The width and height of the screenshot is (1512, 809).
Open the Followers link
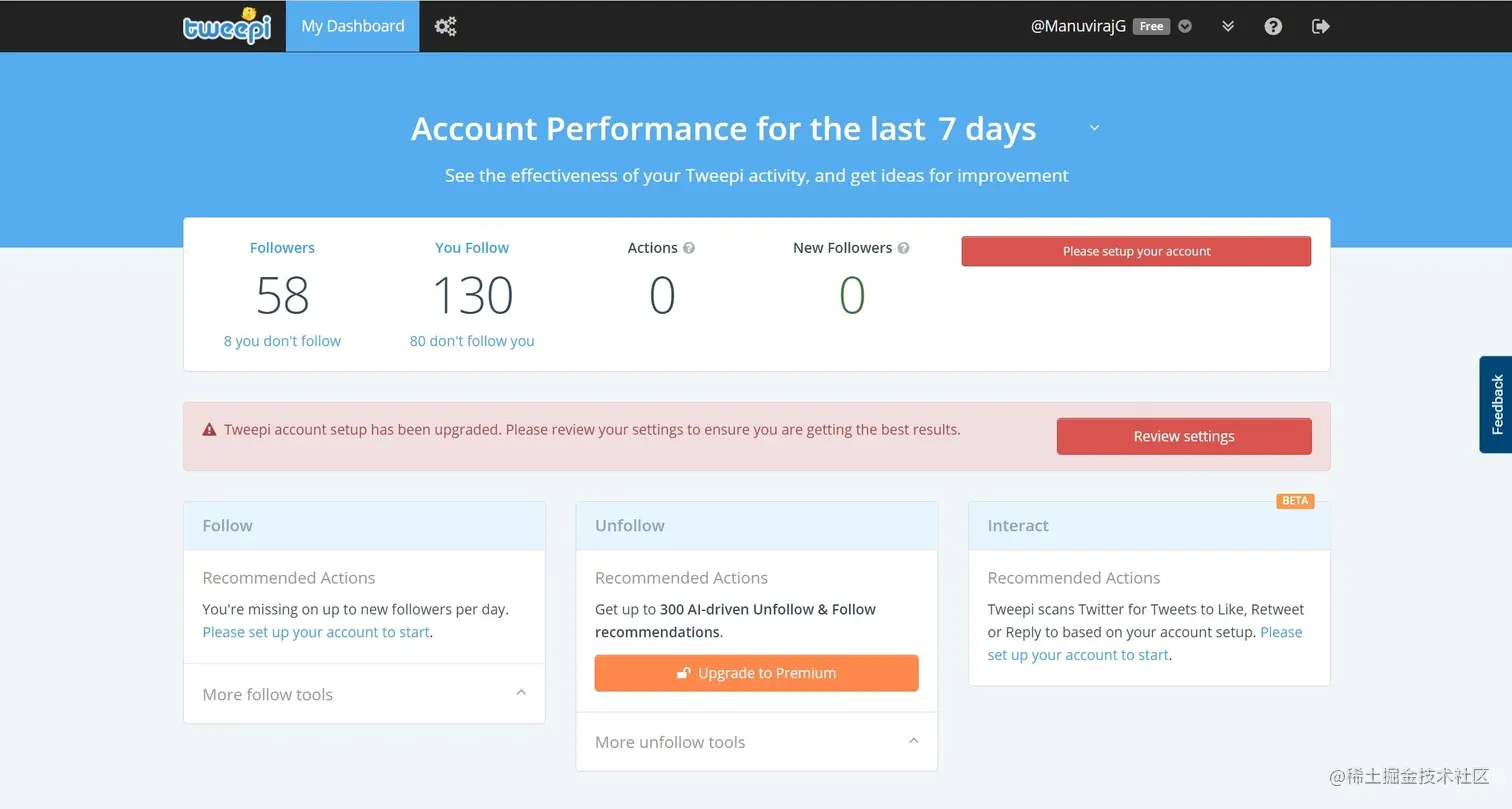pos(282,248)
